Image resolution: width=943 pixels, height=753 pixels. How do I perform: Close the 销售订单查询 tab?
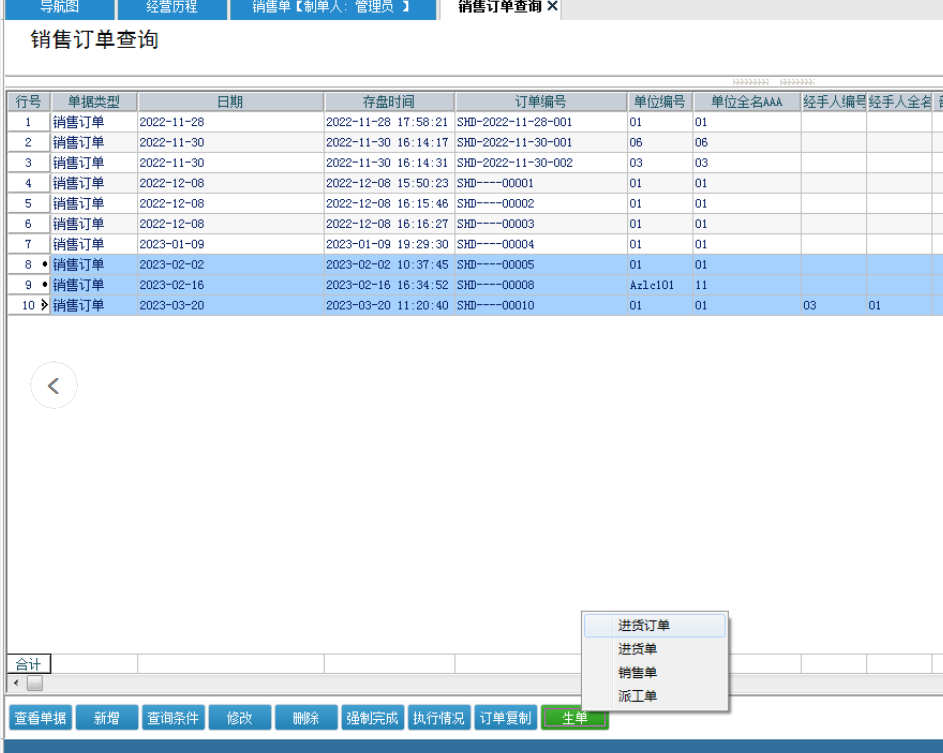click(553, 7)
